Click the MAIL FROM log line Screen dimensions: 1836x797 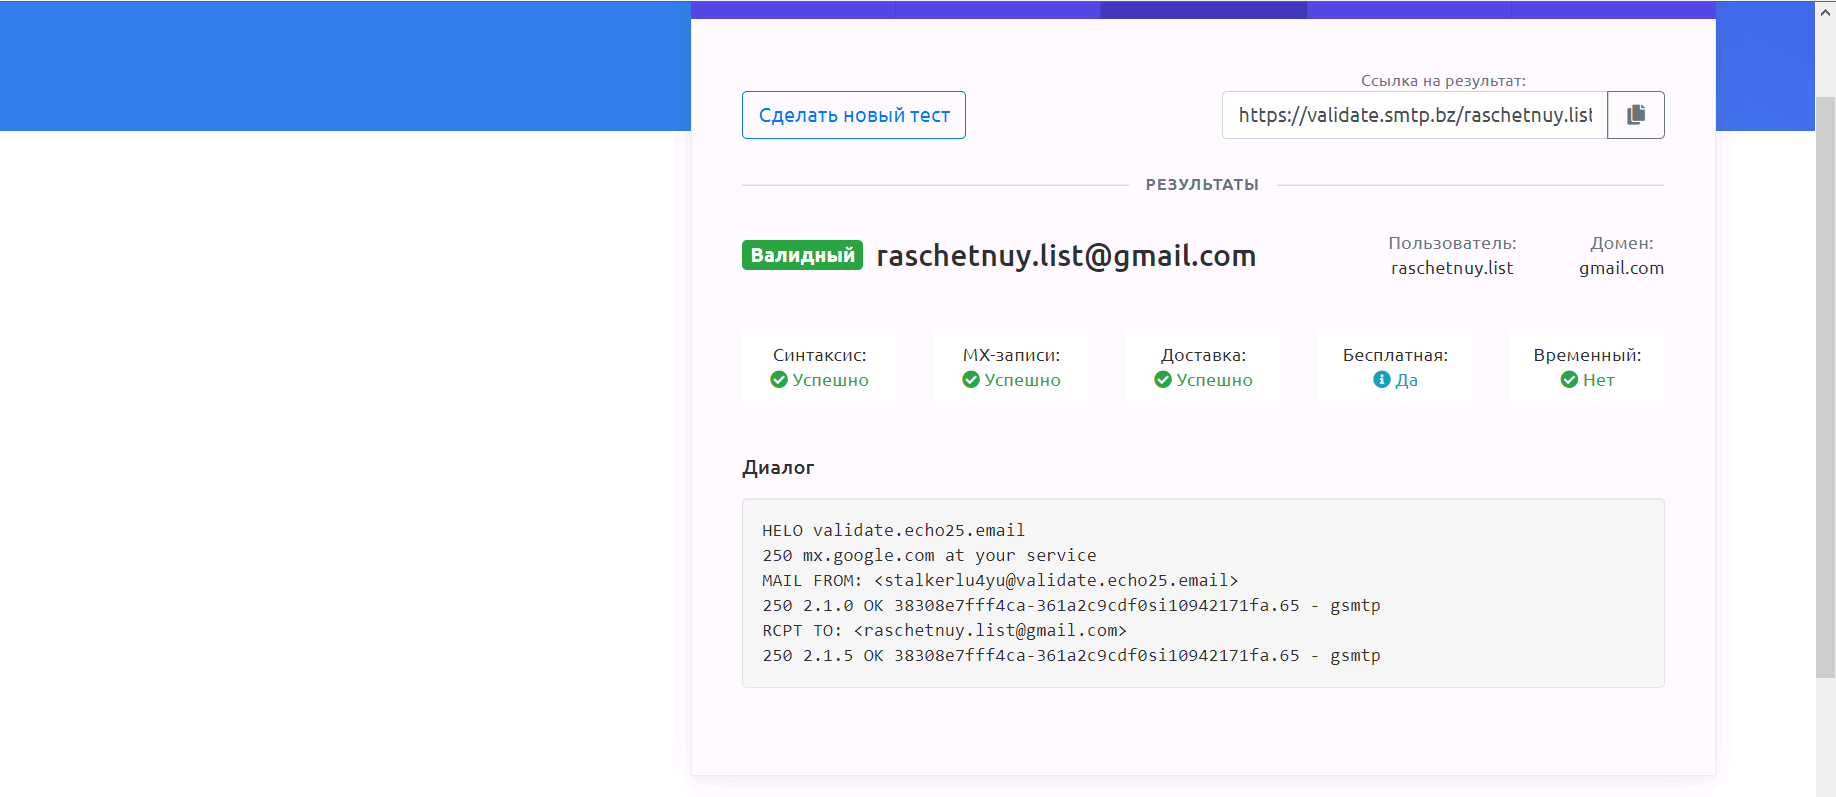pyautogui.click(x=1000, y=580)
